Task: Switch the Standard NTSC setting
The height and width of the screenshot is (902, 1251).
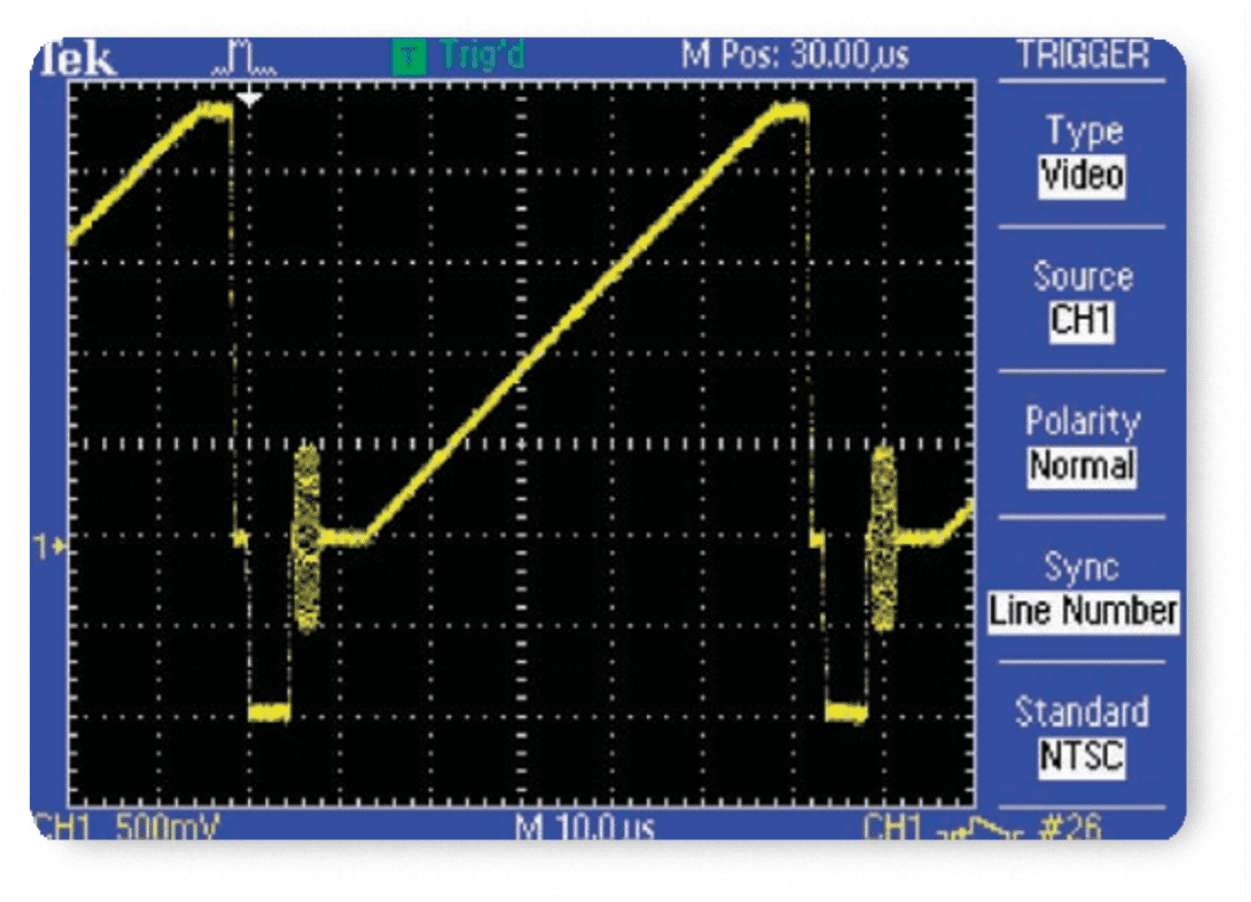Action: pyautogui.click(x=1082, y=756)
